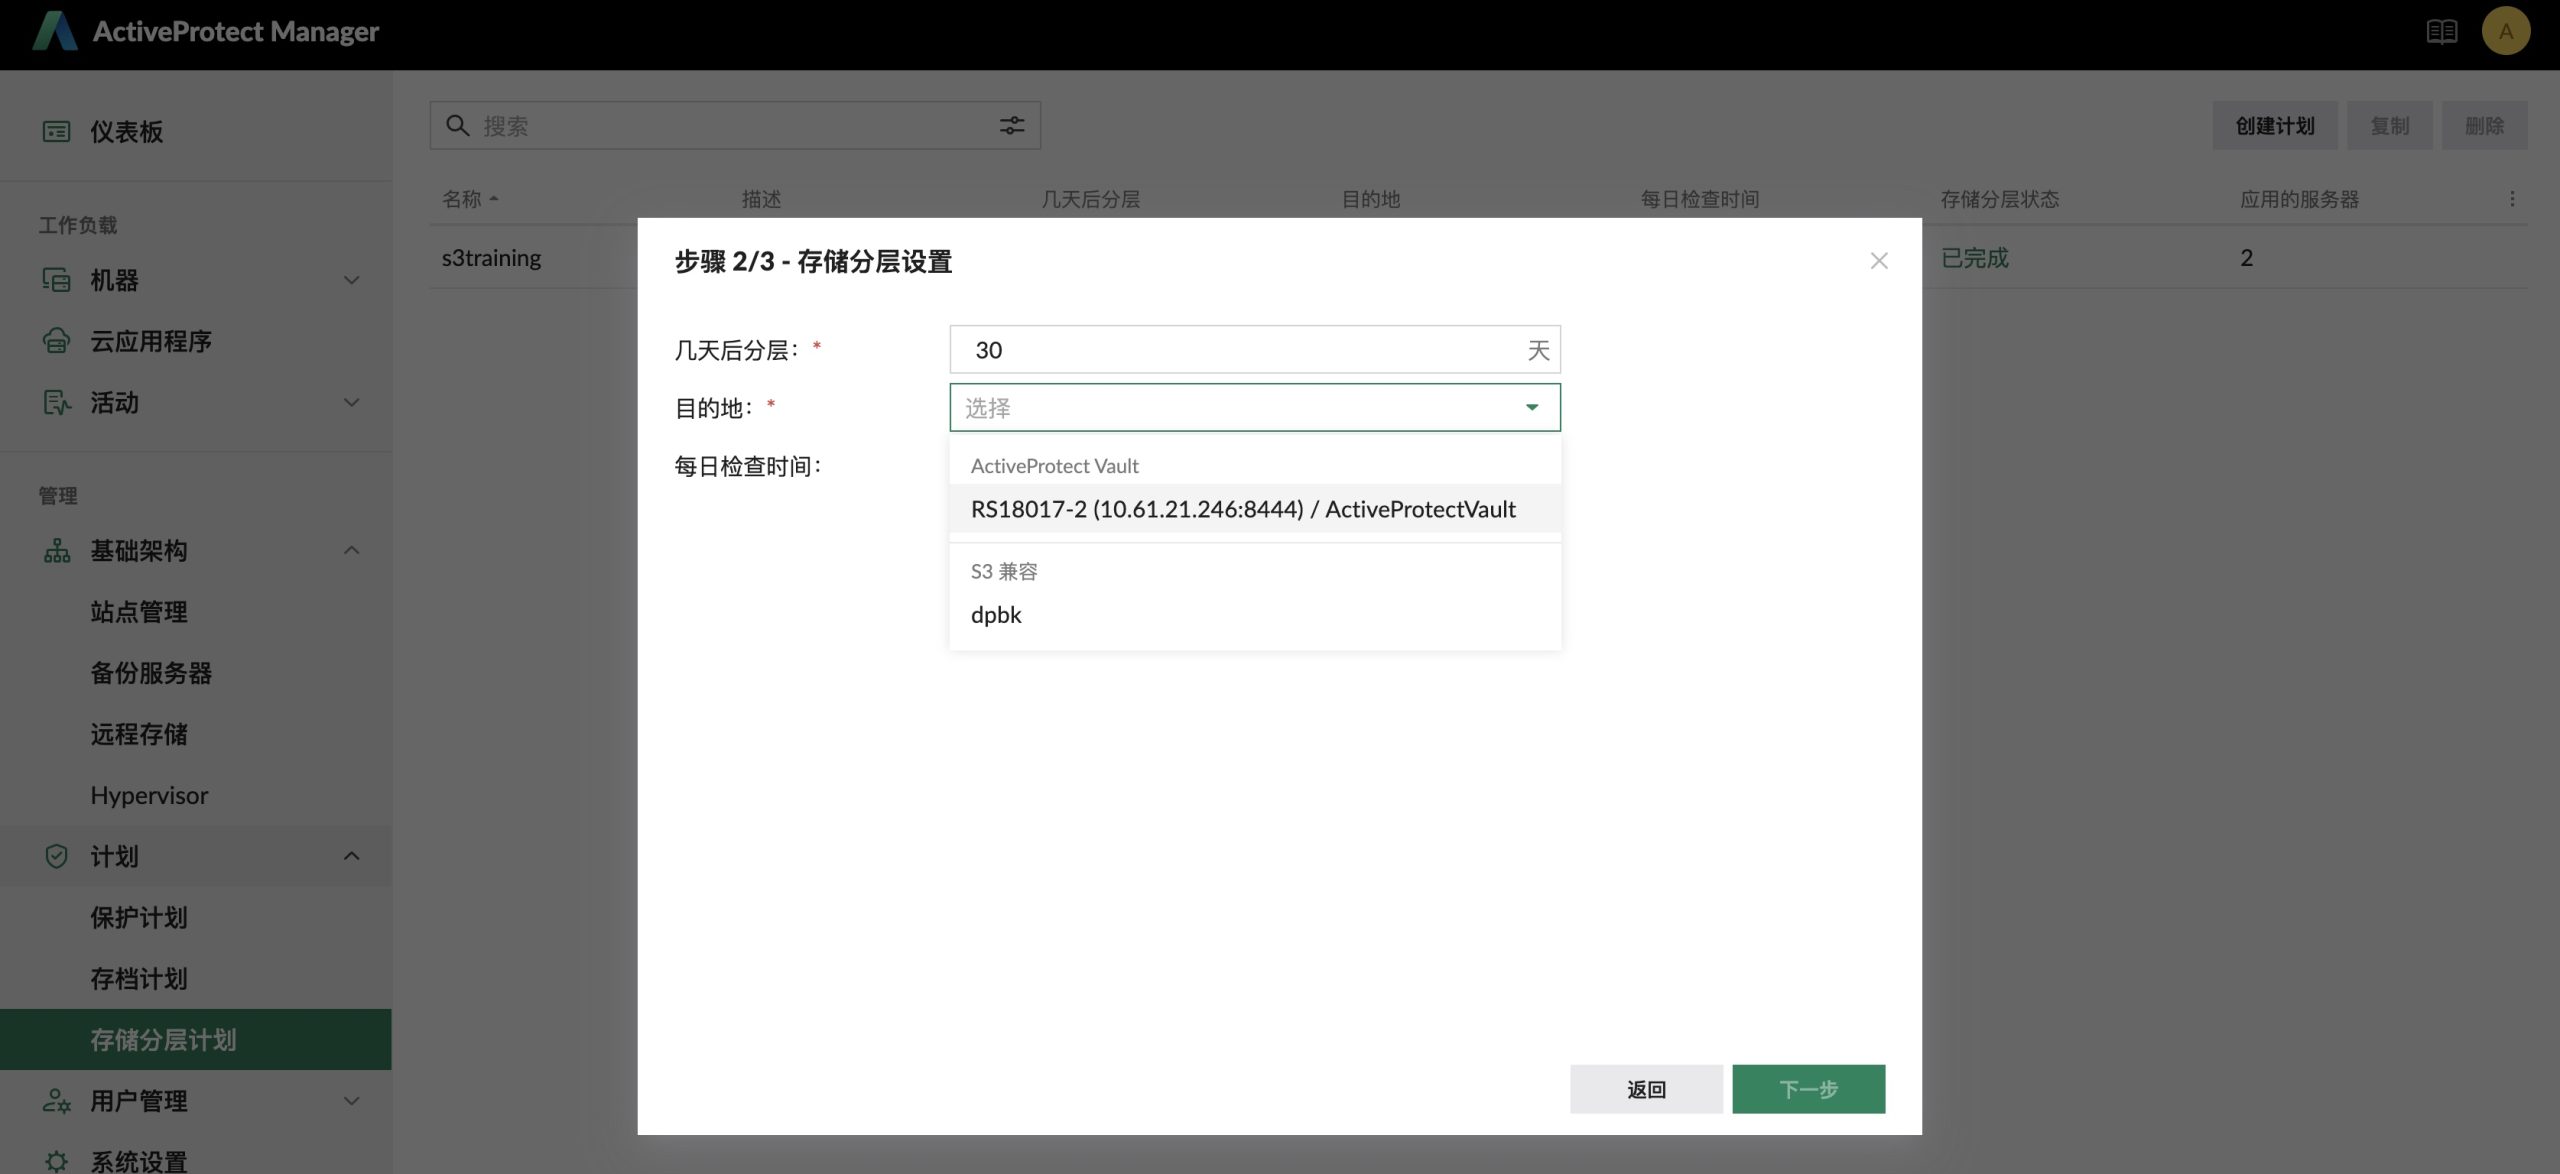
Task: Open the help documentation book icon
Action: pyautogui.click(x=2441, y=32)
